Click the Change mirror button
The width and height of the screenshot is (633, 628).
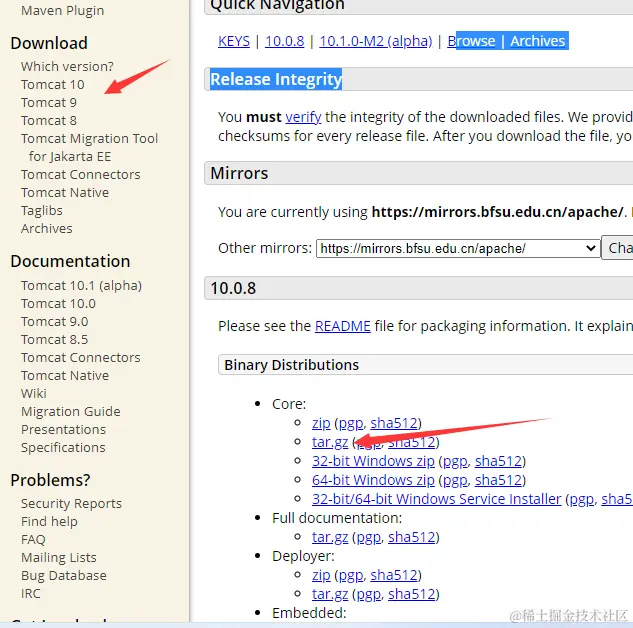click(617, 248)
